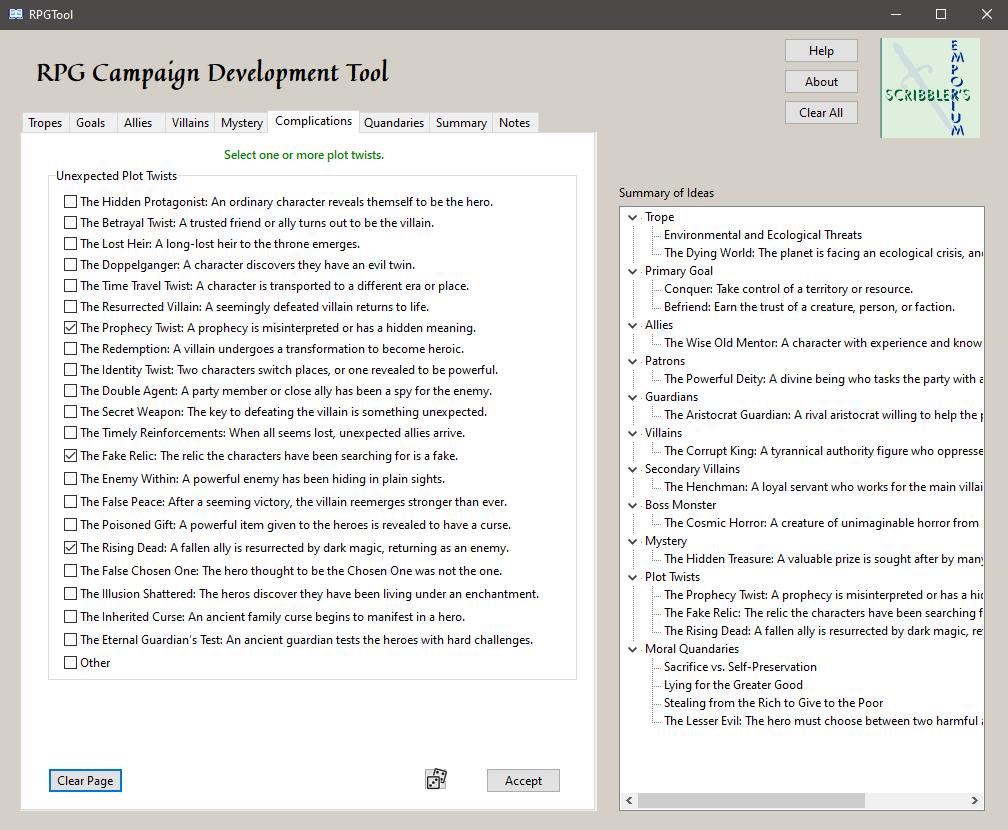This screenshot has height=830, width=1008.
Task: Click the horizontal scrollbar left arrow
Action: click(629, 800)
